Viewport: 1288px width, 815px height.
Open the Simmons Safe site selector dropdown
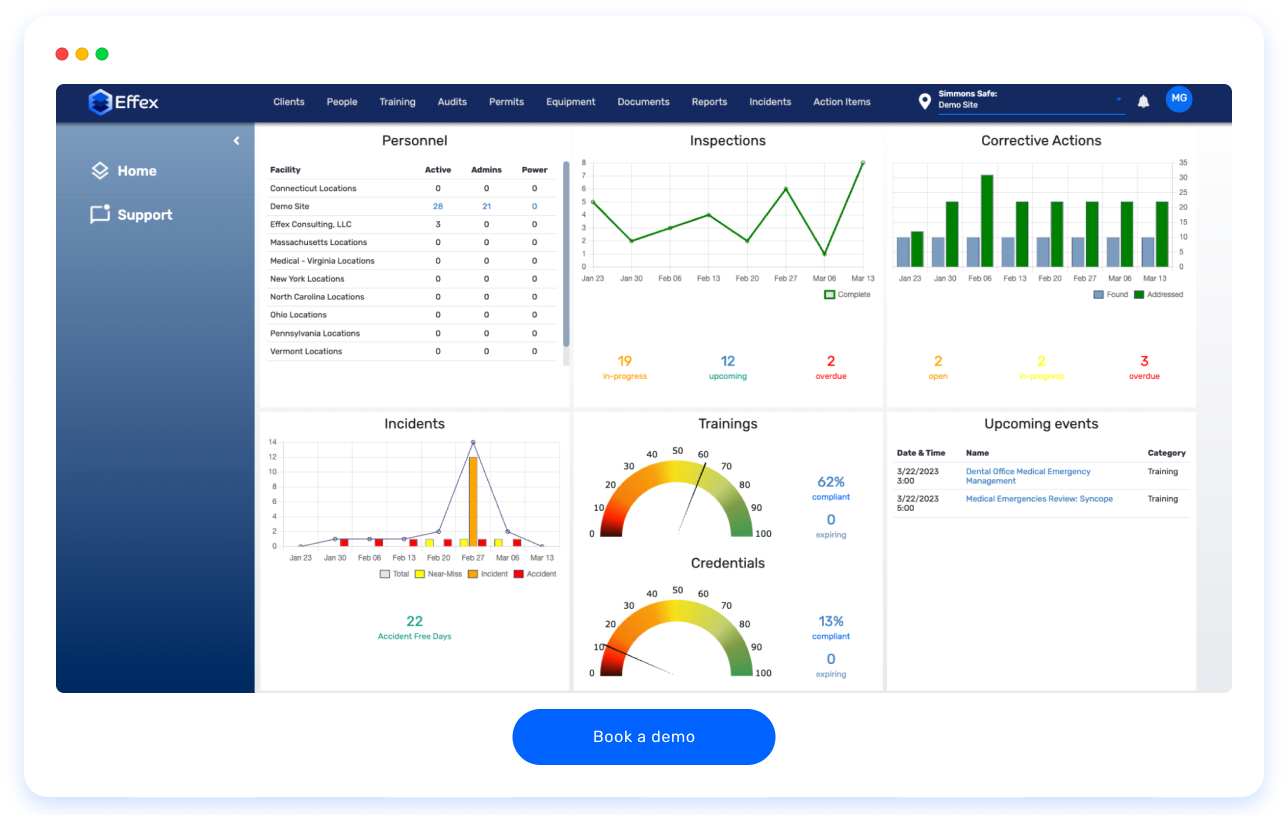coord(1118,101)
